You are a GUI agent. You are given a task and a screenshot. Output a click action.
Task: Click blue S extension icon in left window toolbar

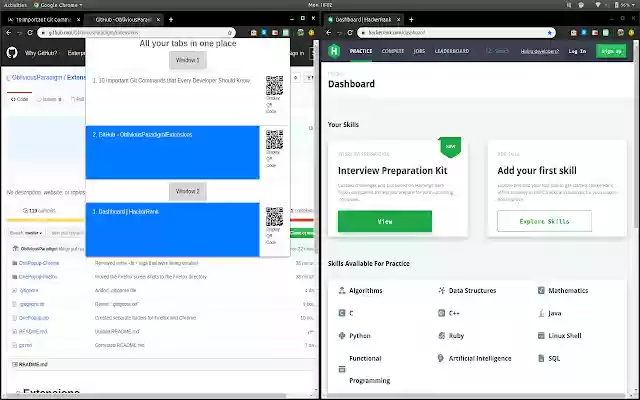click(264, 32)
